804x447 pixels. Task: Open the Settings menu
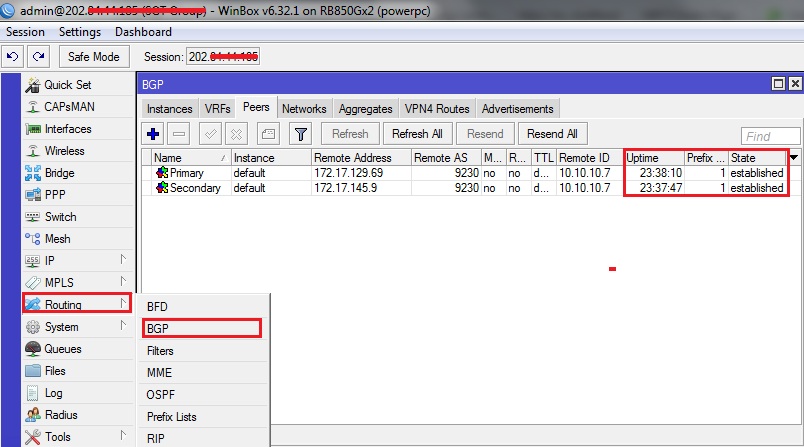coord(80,32)
